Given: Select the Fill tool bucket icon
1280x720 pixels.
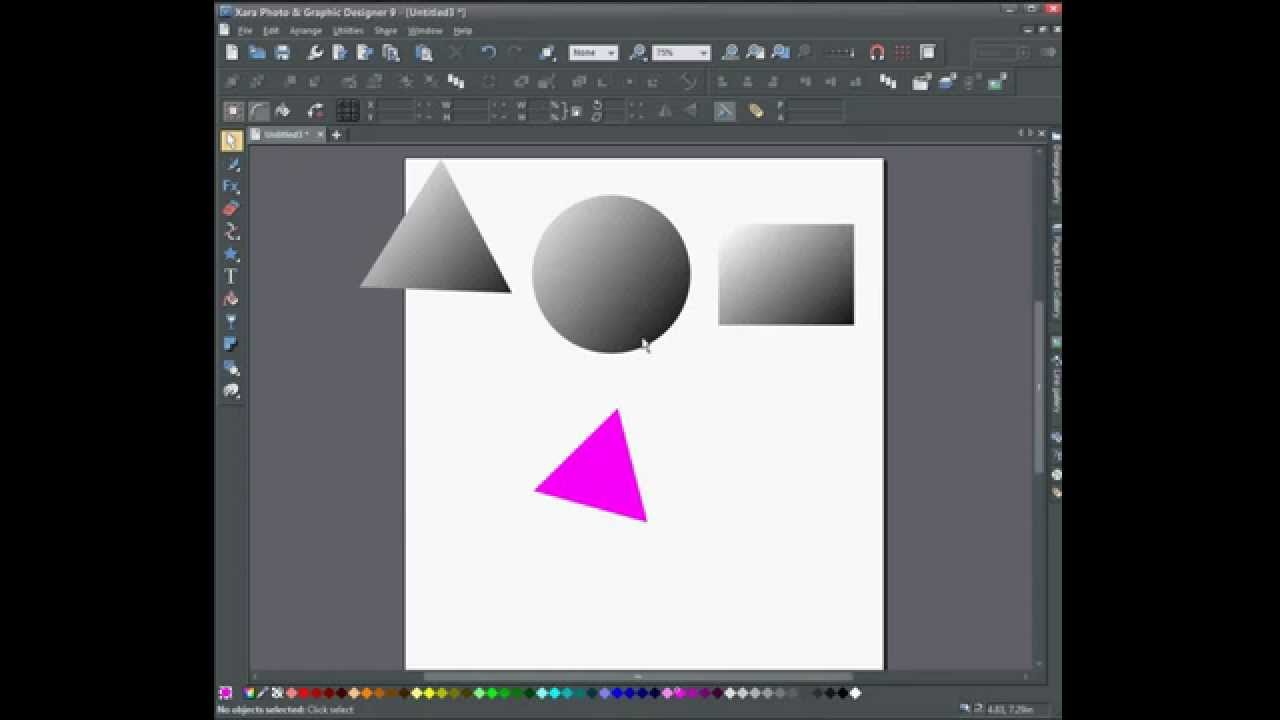Looking at the screenshot, I should (x=231, y=299).
